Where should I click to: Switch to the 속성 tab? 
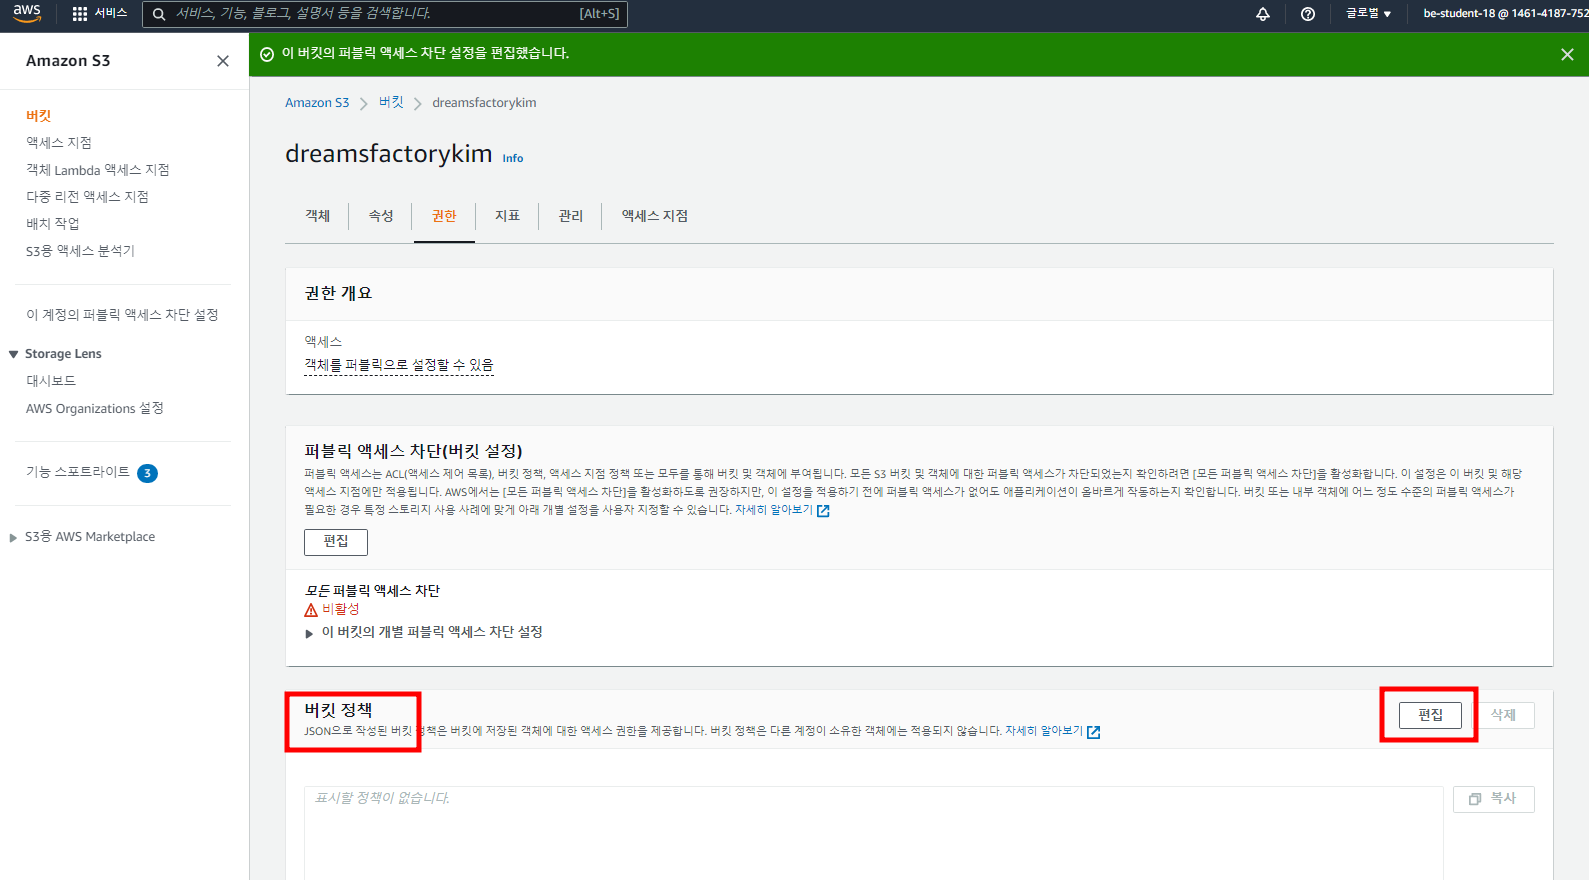[x=381, y=216]
